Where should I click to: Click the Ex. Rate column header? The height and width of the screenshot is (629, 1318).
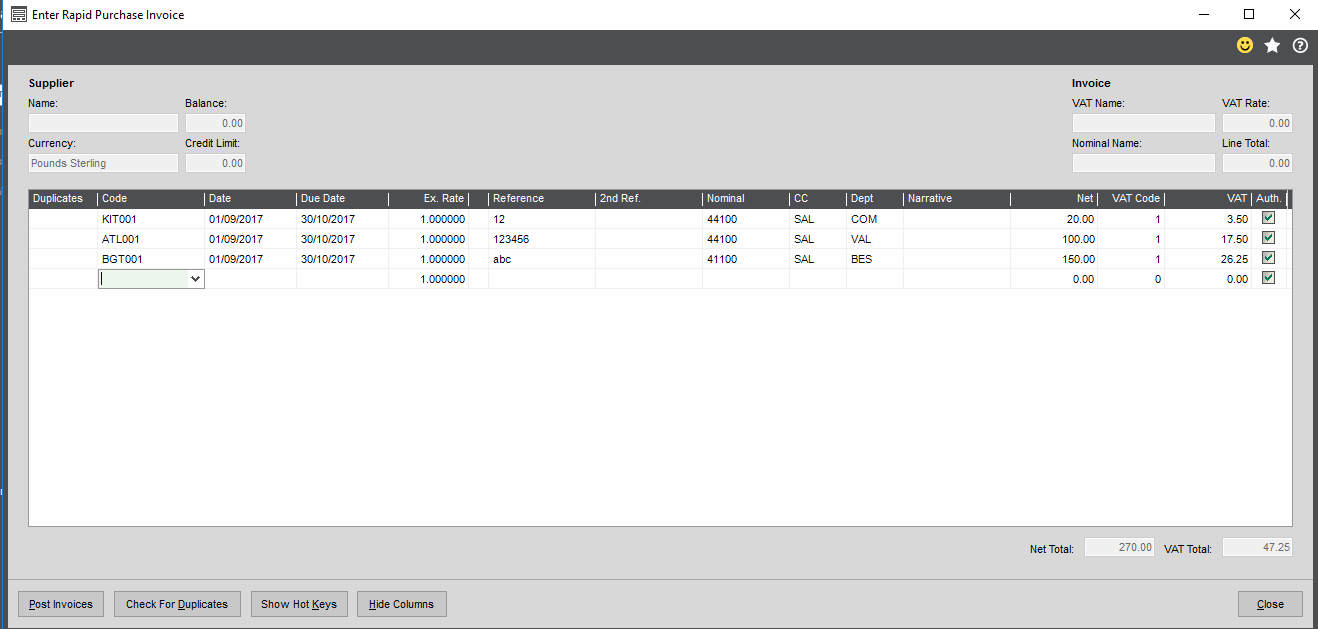[x=428, y=199]
